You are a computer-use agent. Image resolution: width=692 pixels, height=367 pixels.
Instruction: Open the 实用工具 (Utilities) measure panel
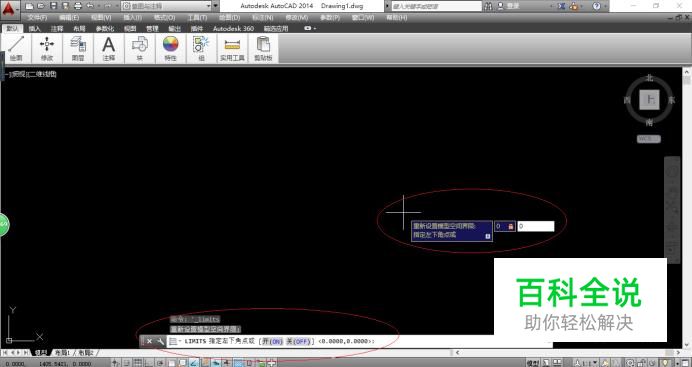coord(232,49)
